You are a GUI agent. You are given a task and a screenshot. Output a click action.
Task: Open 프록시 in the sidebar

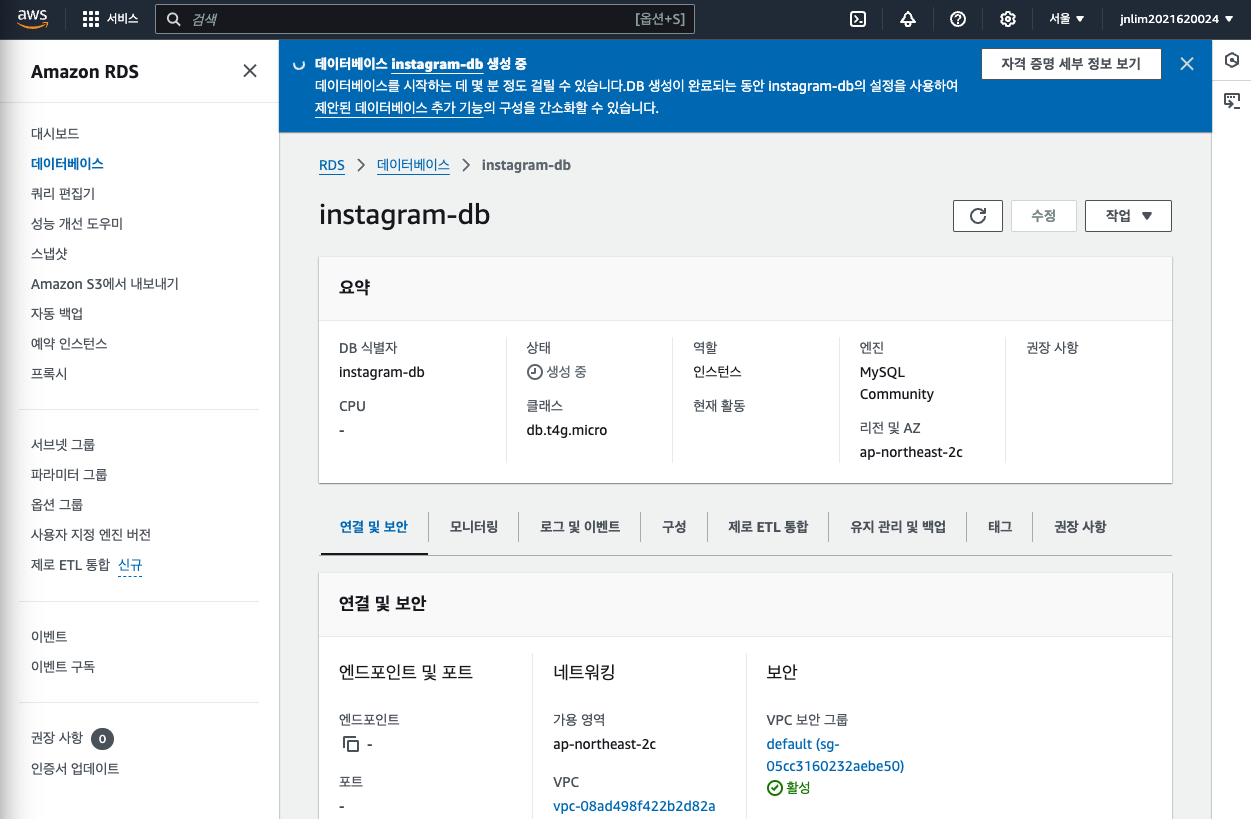click(x=49, y=374)
